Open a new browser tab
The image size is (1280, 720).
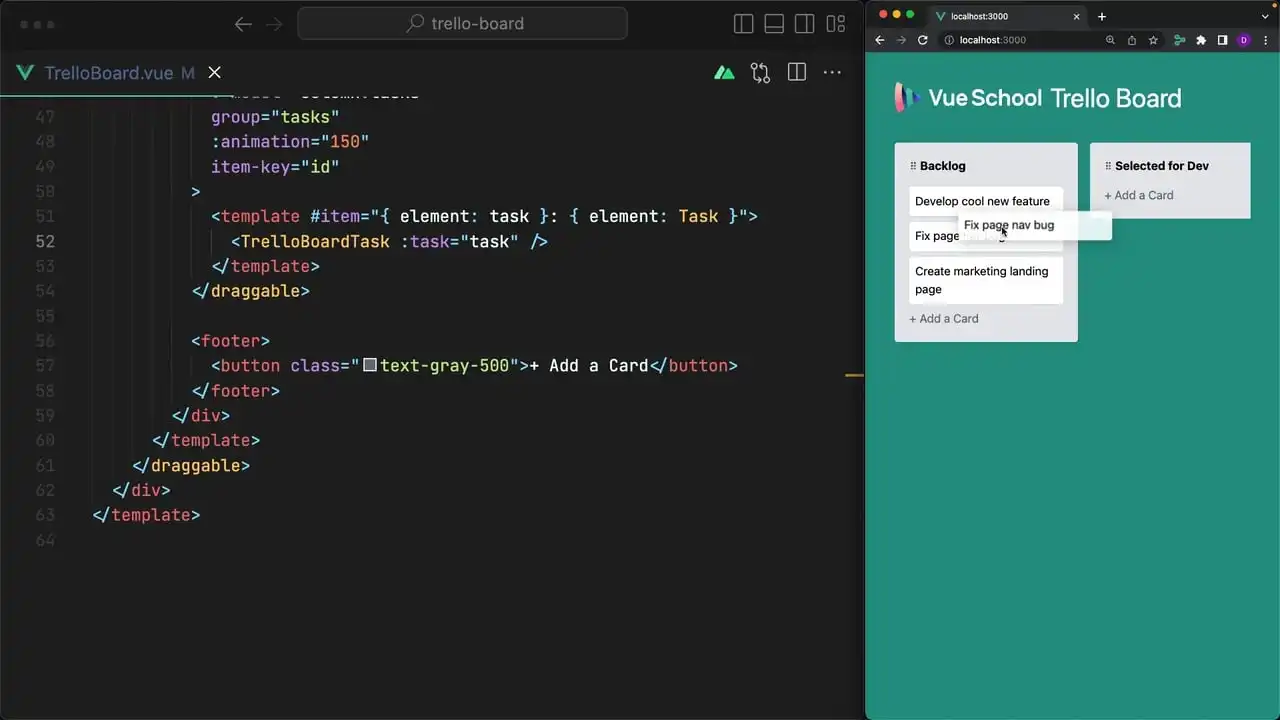1102,16
